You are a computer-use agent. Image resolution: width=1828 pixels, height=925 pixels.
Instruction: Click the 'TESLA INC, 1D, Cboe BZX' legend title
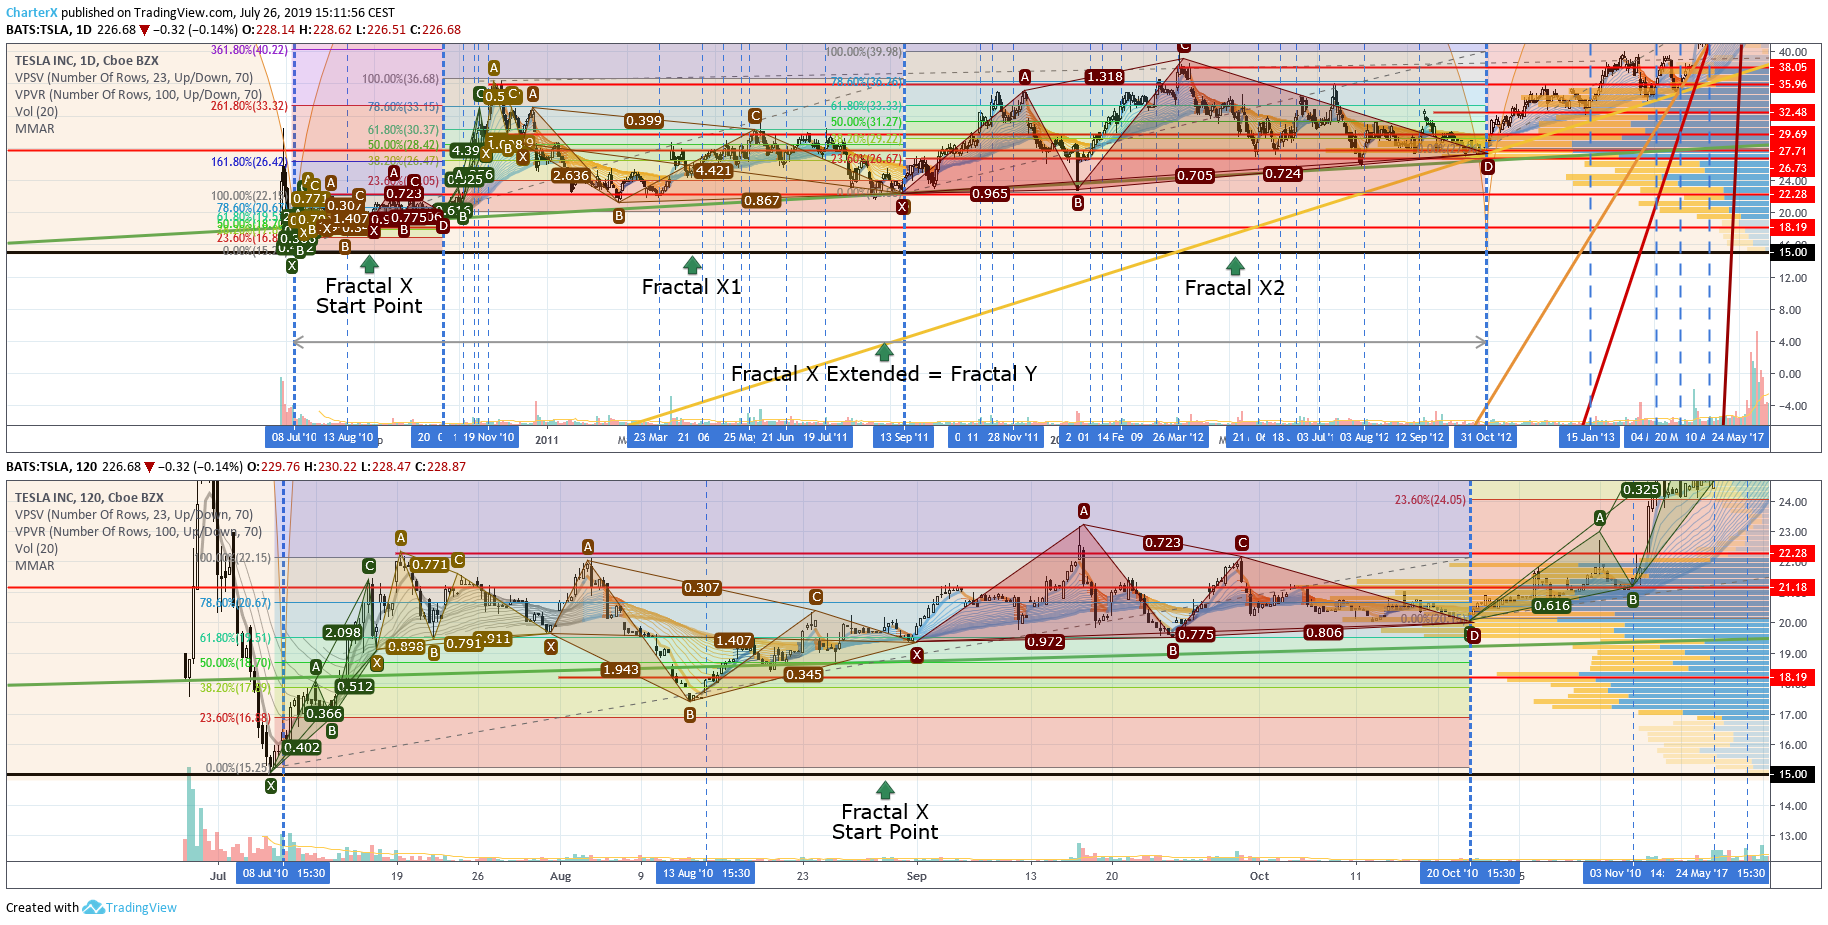[87, 61]
